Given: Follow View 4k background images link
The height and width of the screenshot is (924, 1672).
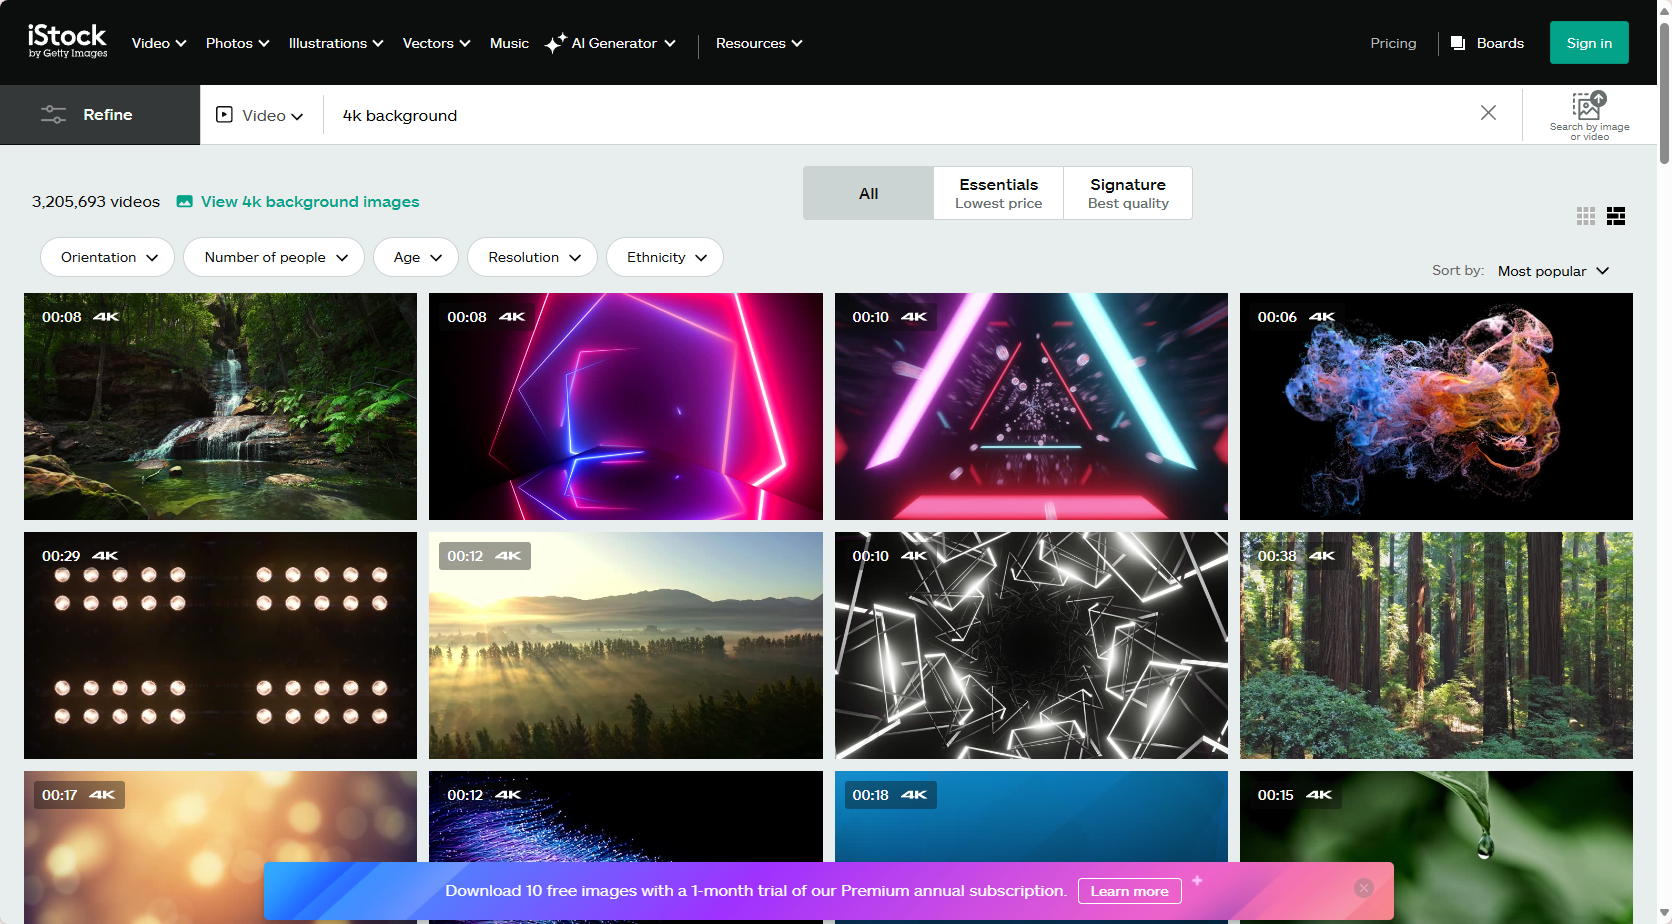Looking at the screenshot, I should pyautogui.click(x=310, y=201).
